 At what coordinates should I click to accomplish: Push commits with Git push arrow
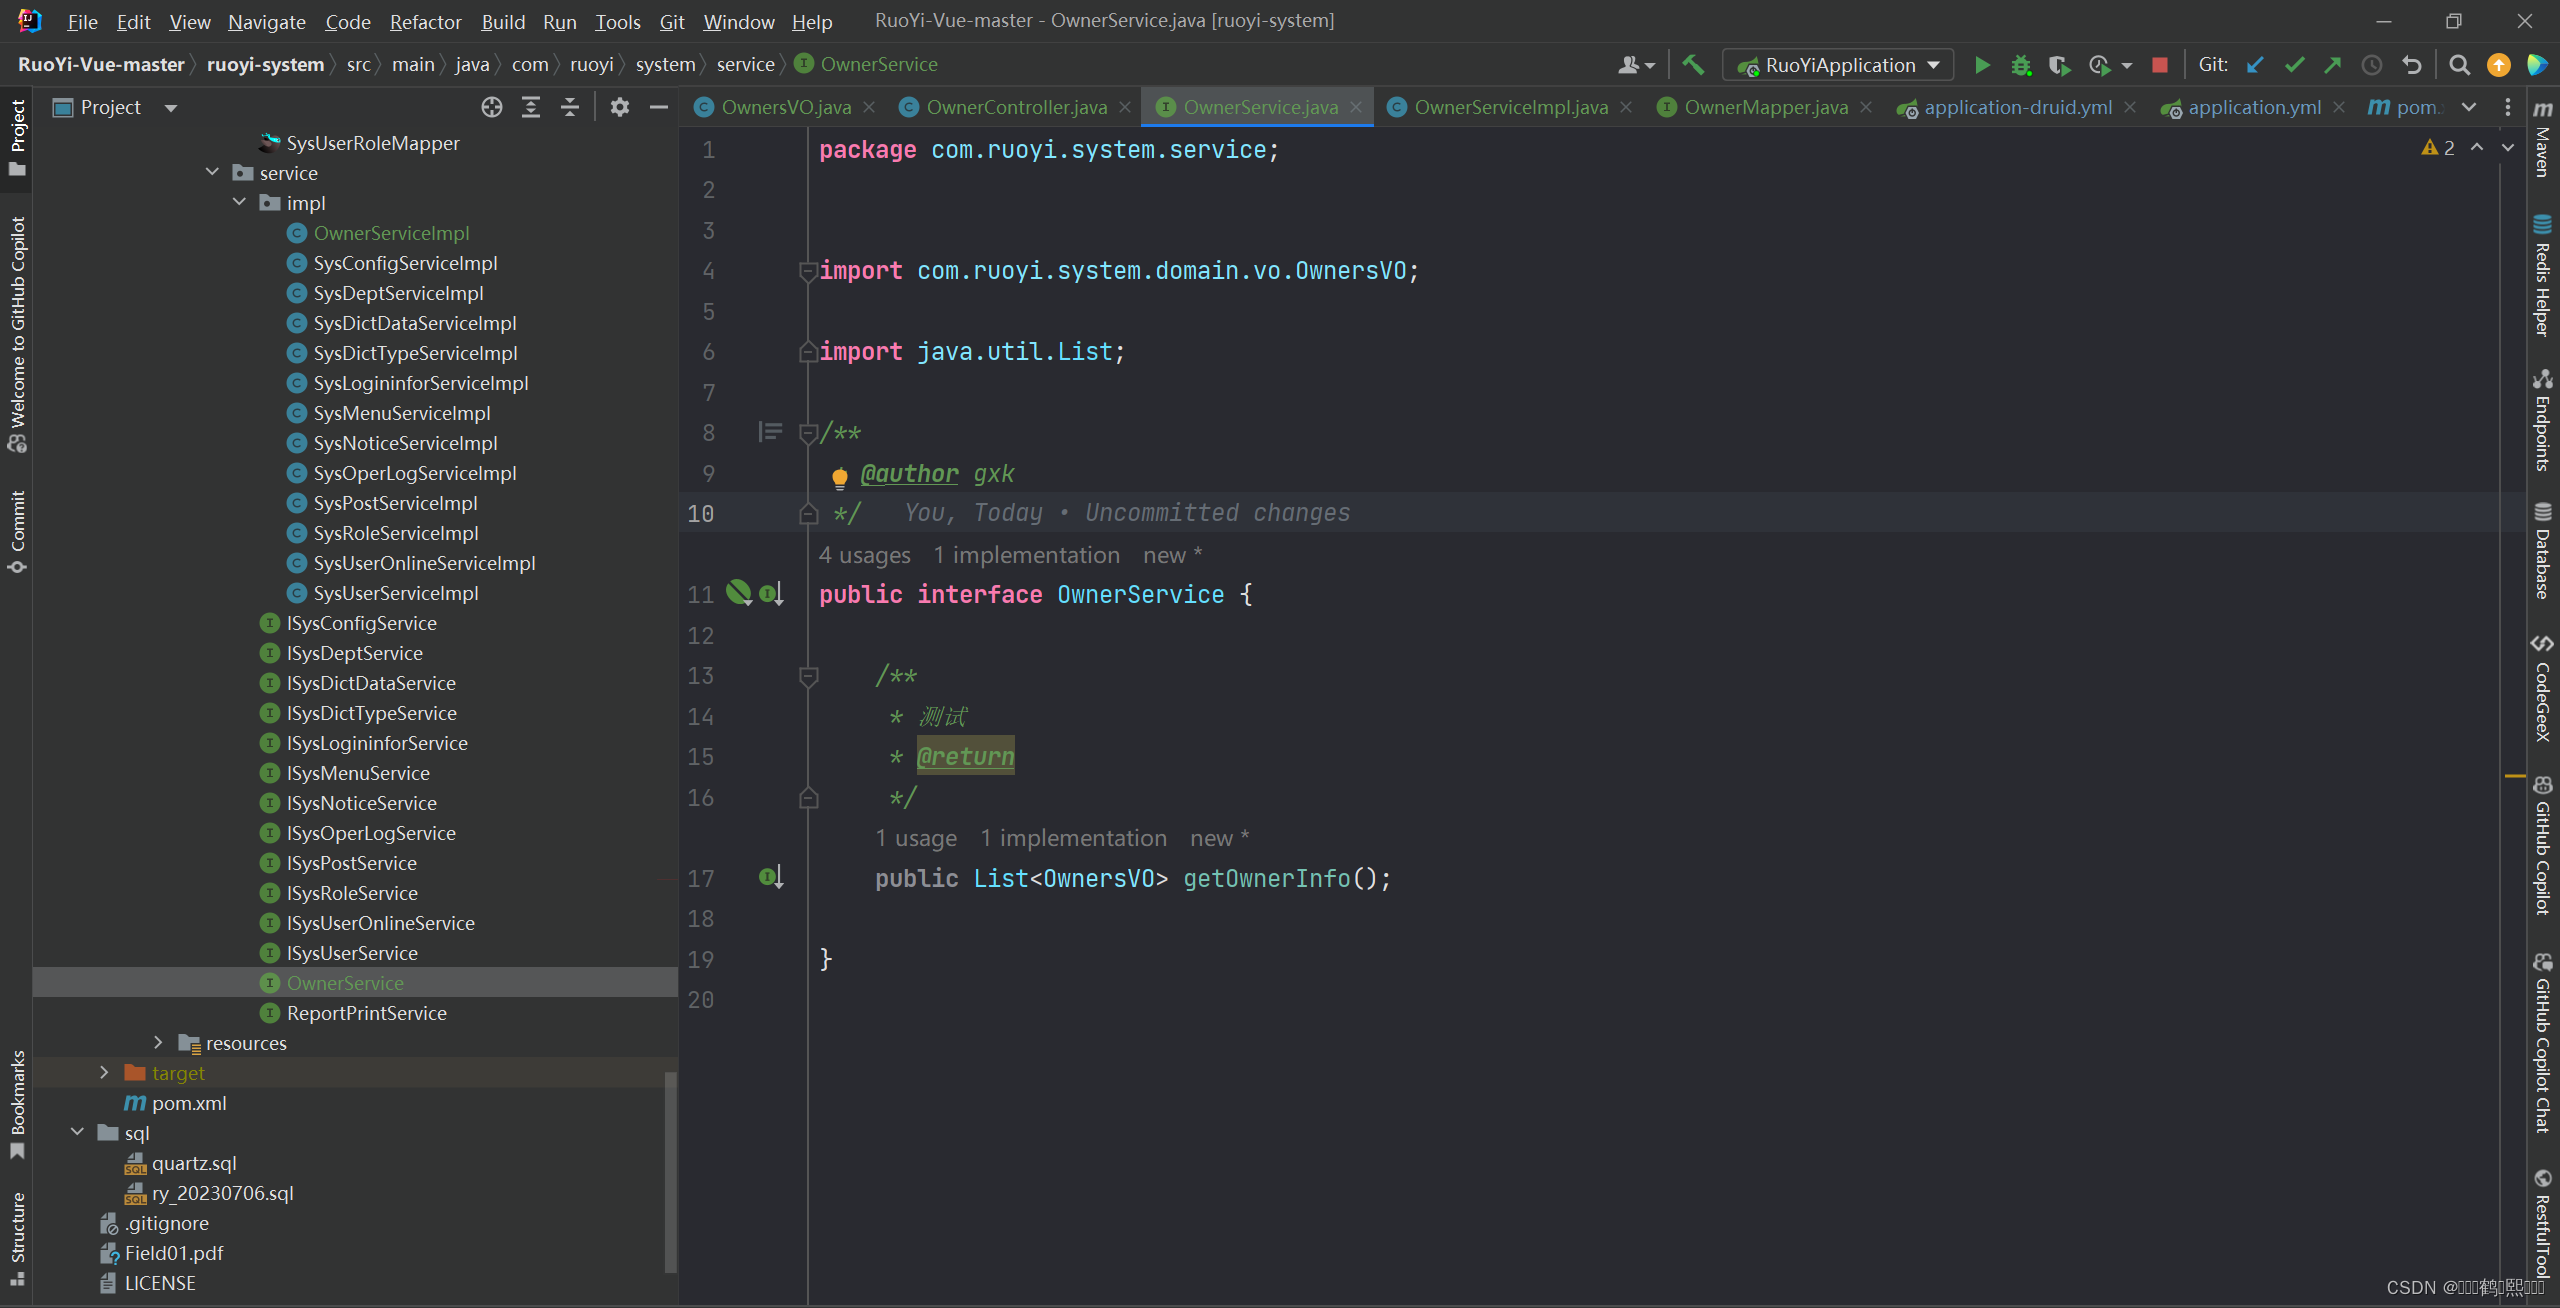click(2333, 65)
